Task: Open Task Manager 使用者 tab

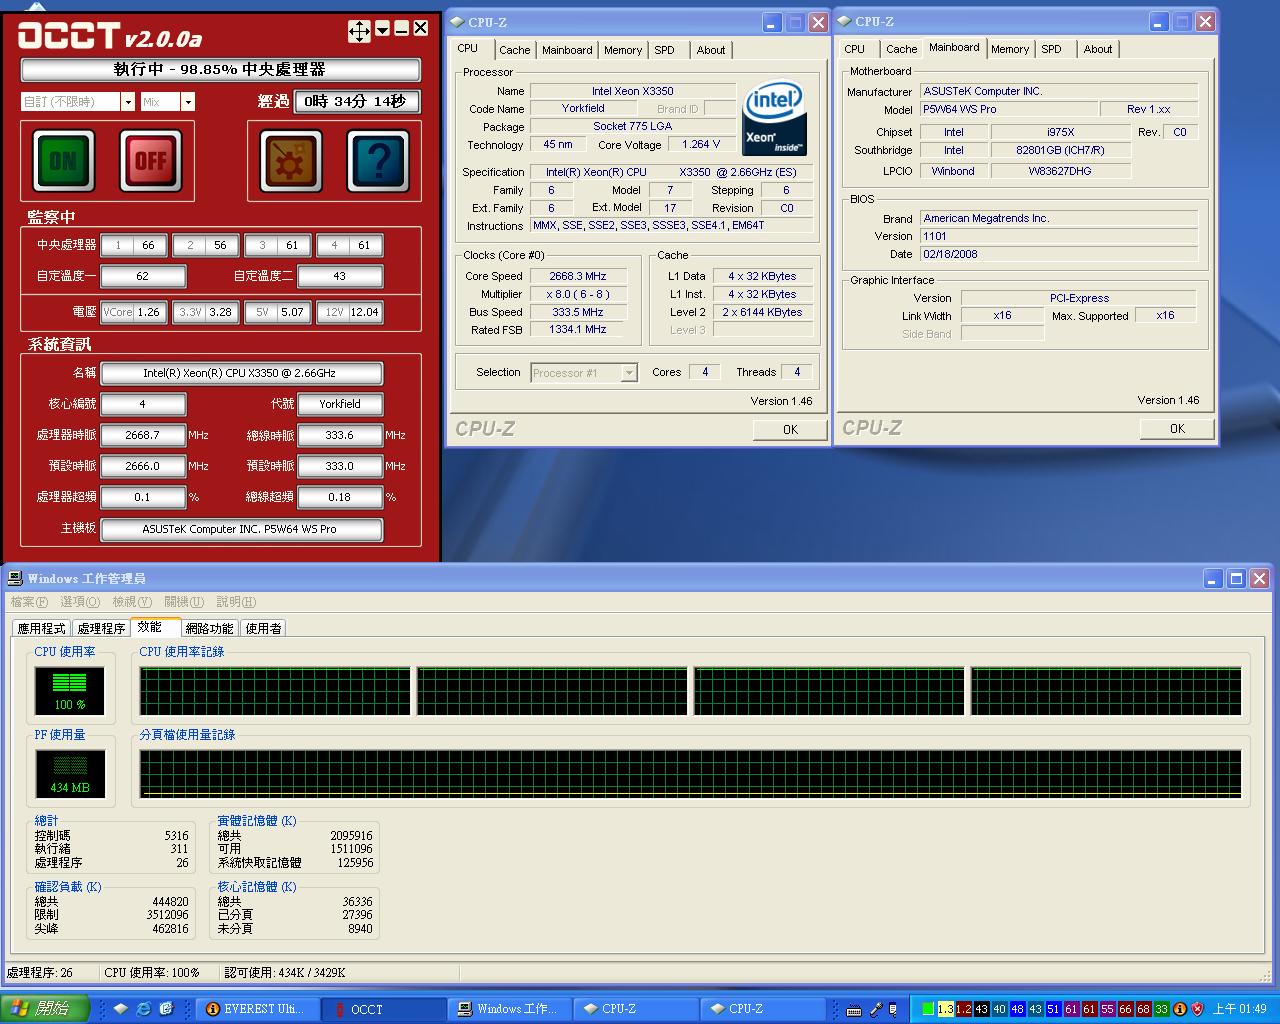Action: pyautogui.click(x=263, y=628)
